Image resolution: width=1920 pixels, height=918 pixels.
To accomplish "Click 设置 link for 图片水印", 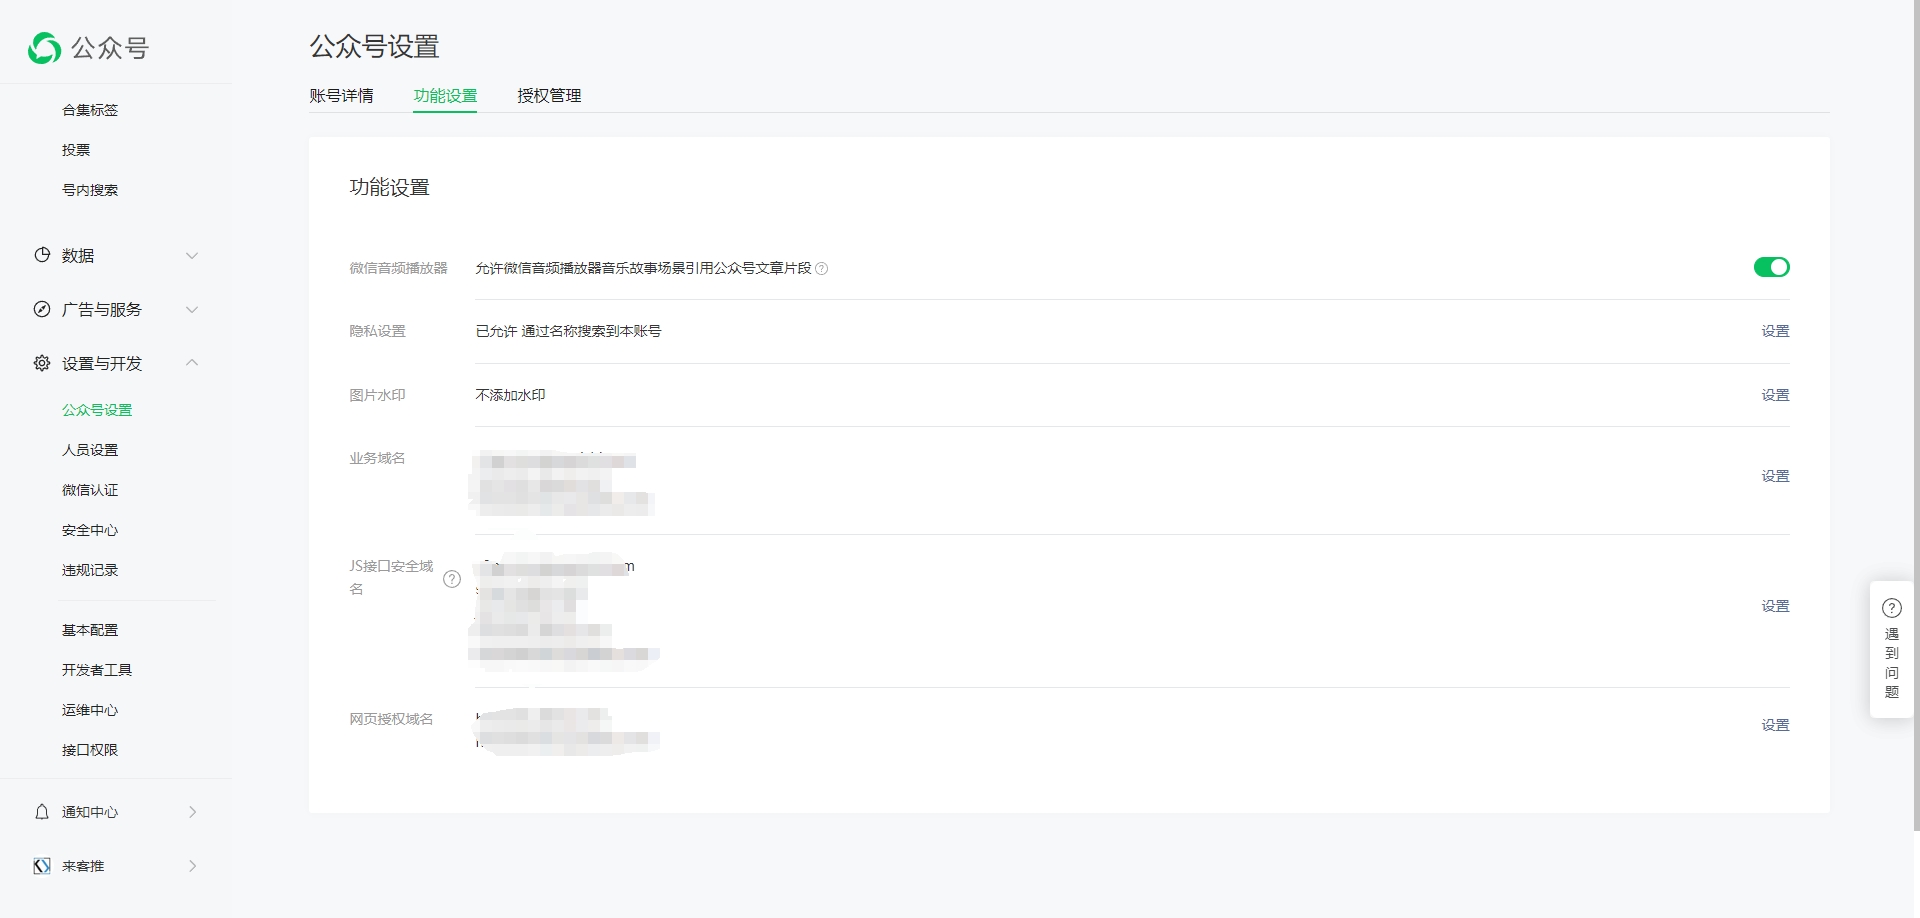I will tap(1775, 395).
